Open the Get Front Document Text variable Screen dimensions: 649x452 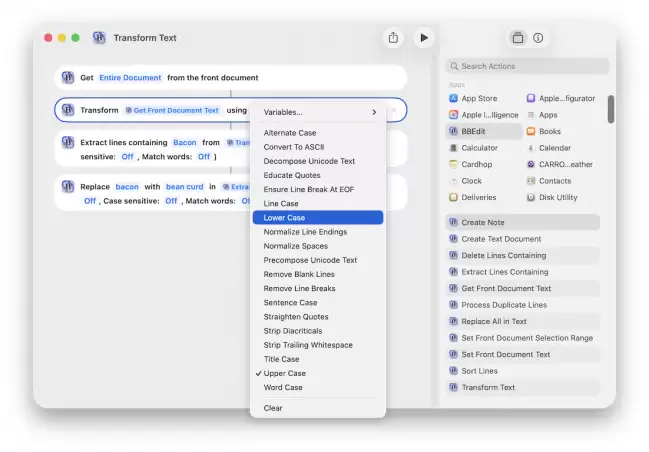[172, 110]
